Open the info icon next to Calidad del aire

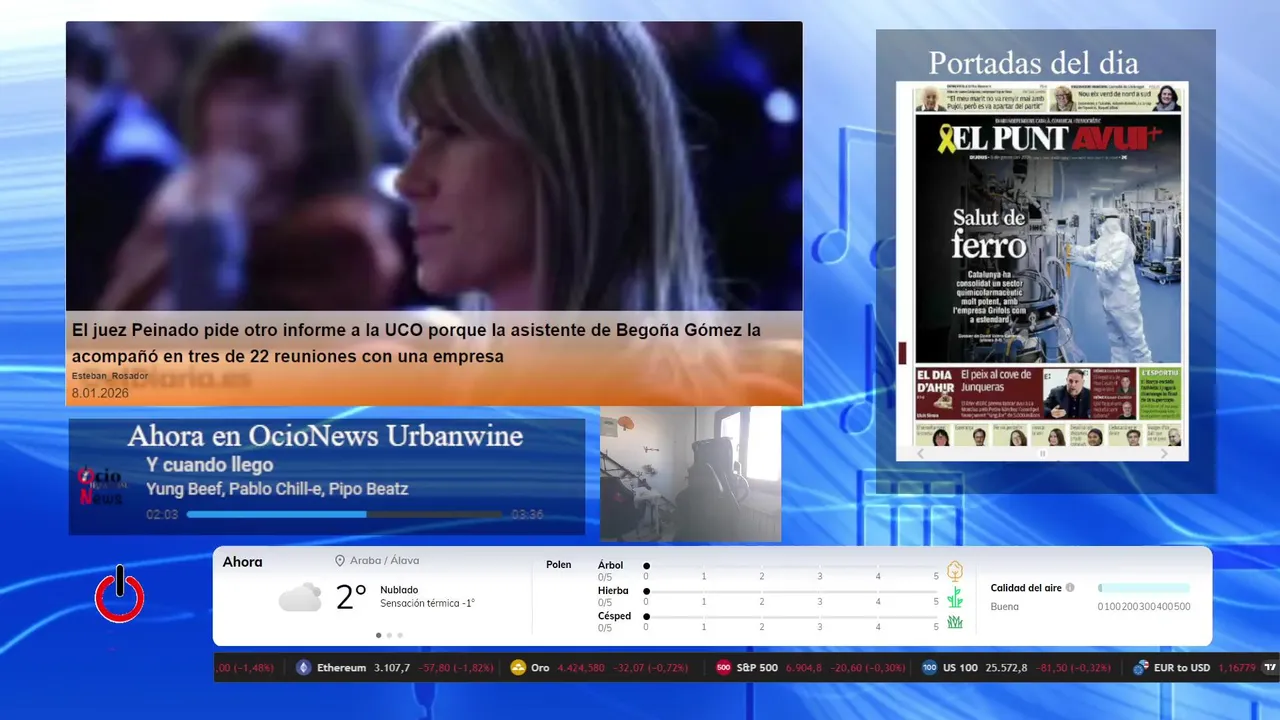[x=1070, y=588]
